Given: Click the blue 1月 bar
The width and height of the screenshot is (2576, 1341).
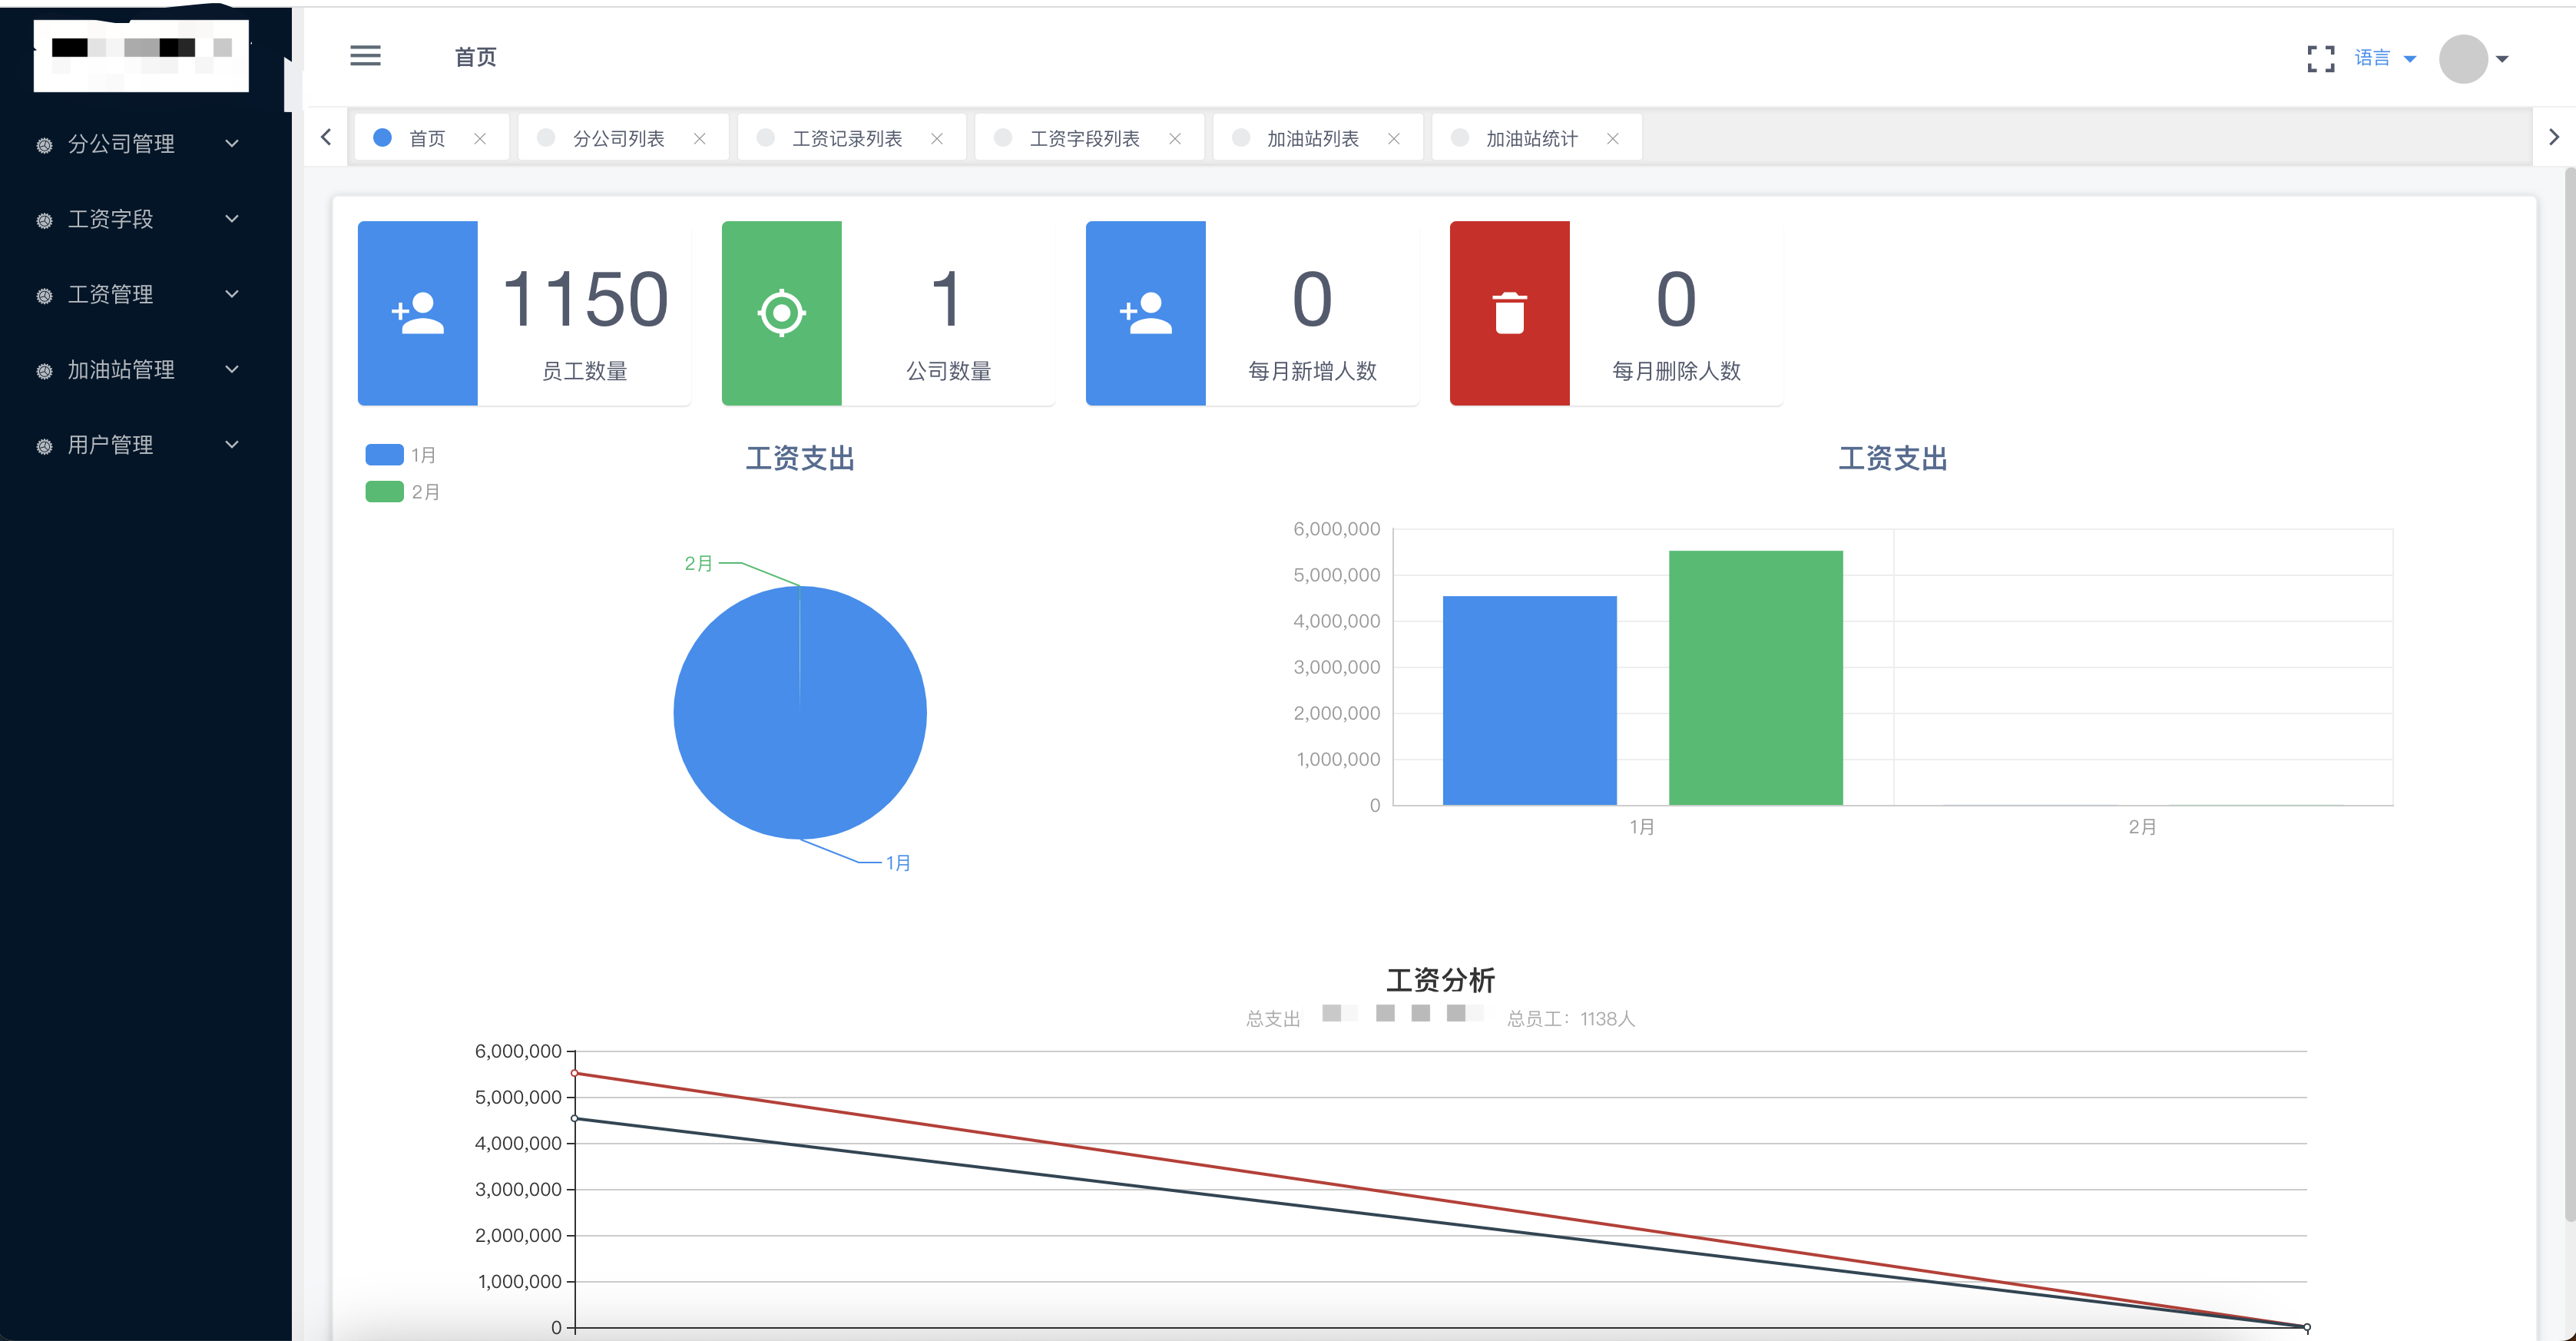Looking at the screenshot, I should tap(1530, 700).
